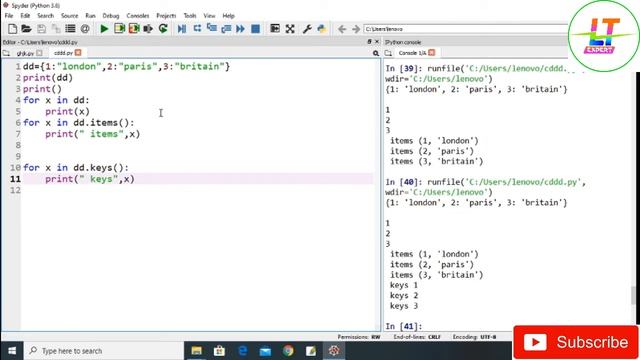Open Mail app from taskbar
This screenshot has width=640, height=360.
click(x=265, y=351)
